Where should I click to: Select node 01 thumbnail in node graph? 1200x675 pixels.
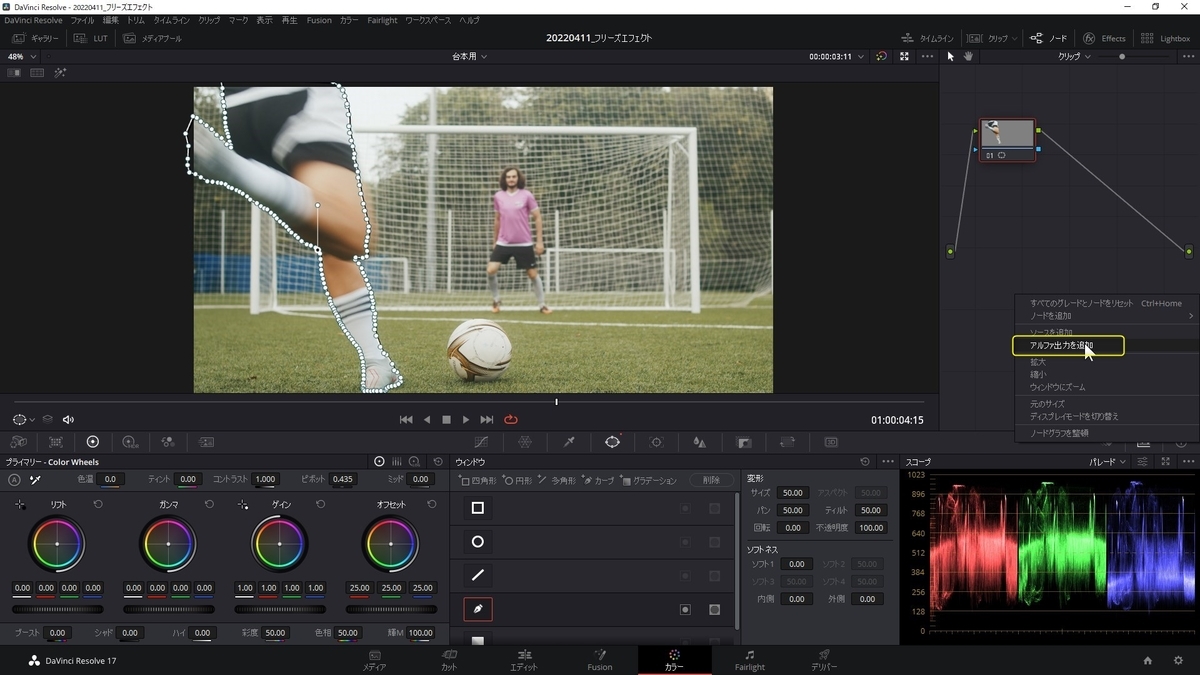(1008, 134)
